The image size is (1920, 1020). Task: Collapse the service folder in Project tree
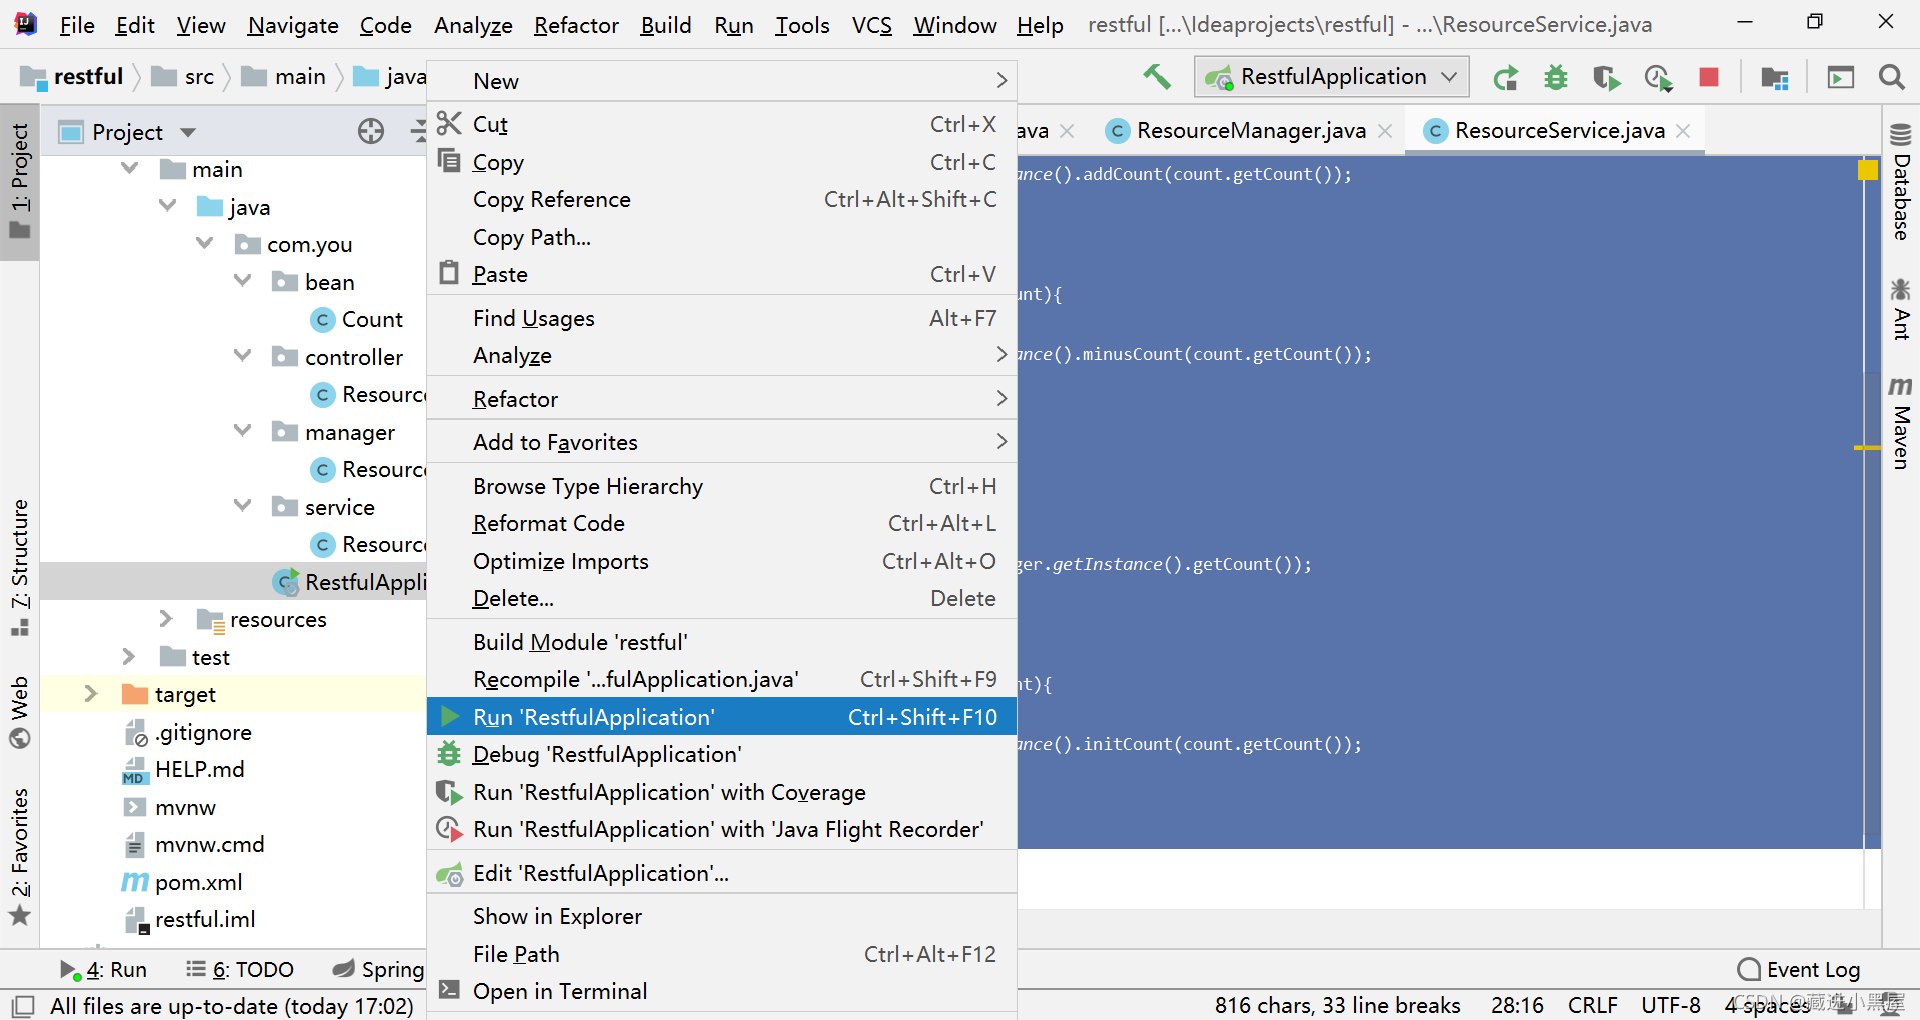(243, 505)
